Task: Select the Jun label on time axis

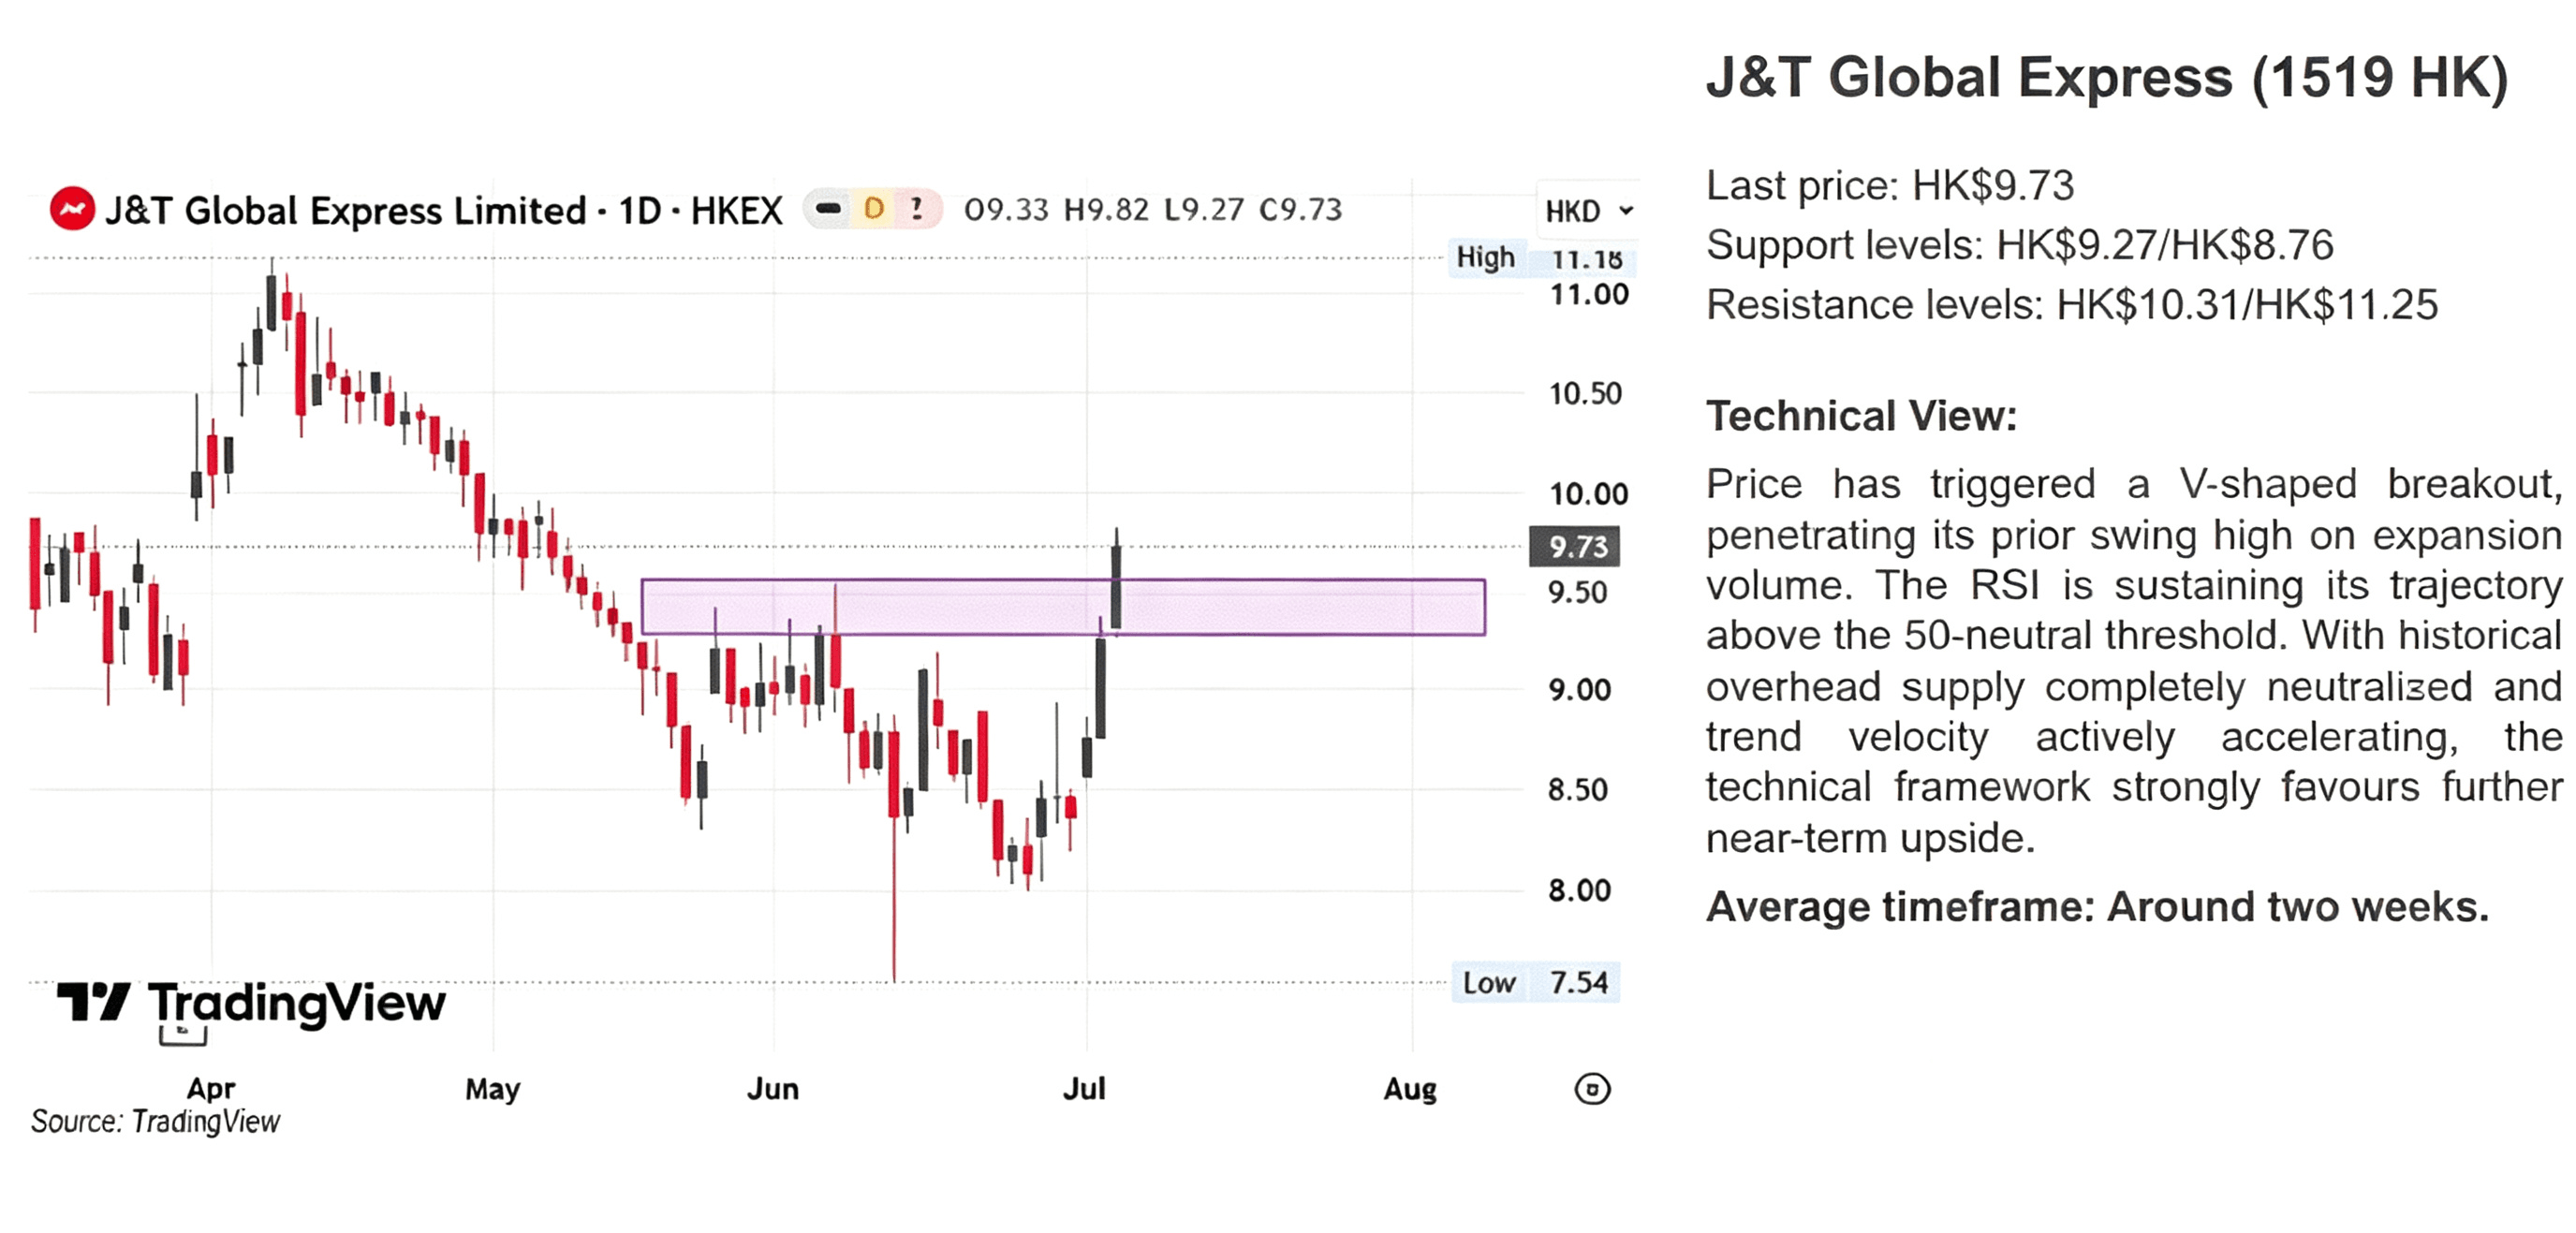Action: point(772,1088)
